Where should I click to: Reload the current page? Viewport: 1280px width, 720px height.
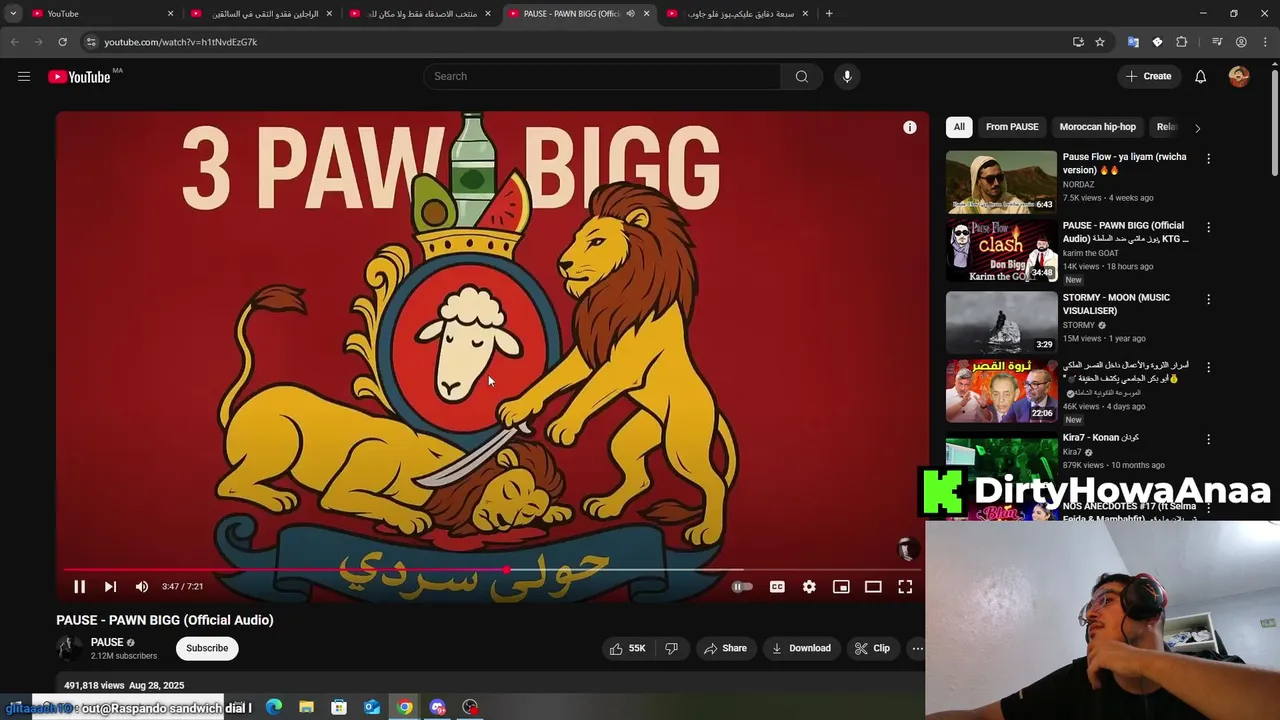pos(62,42)
